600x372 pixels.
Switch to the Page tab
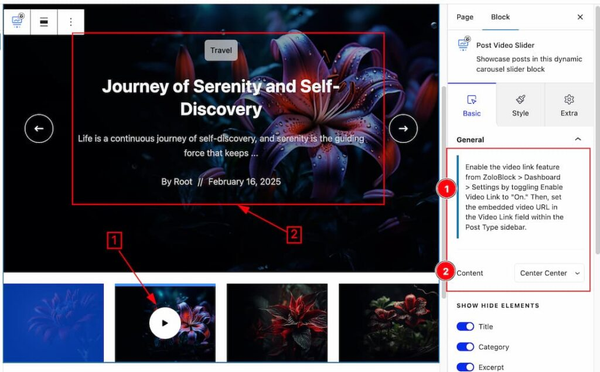click(465, 17)
